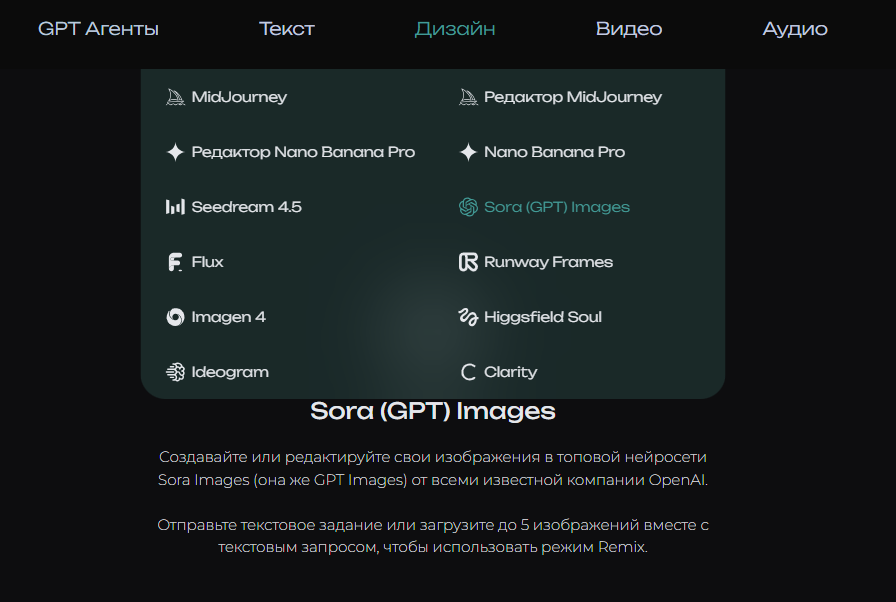
Task: Go to the Аудио menu section
Action: pyautogui.click(x=795, y=28)
